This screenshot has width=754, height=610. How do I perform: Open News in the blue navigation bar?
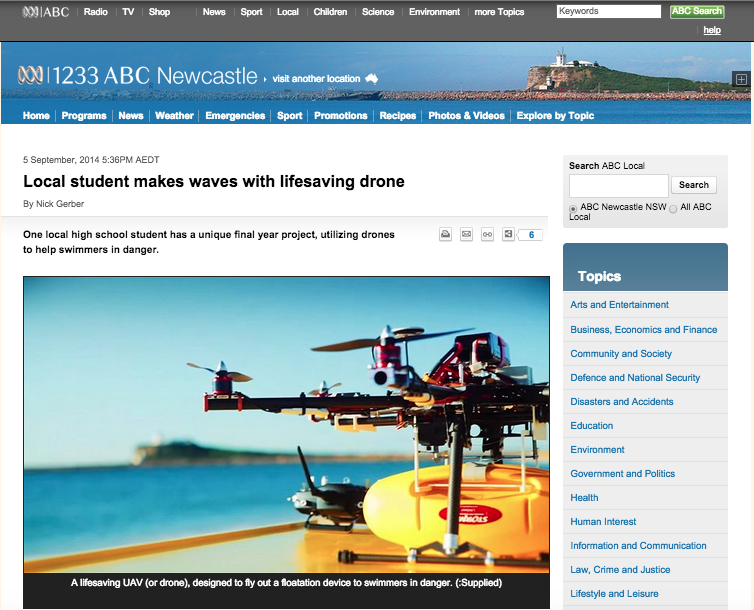click(x=131, y=116)
